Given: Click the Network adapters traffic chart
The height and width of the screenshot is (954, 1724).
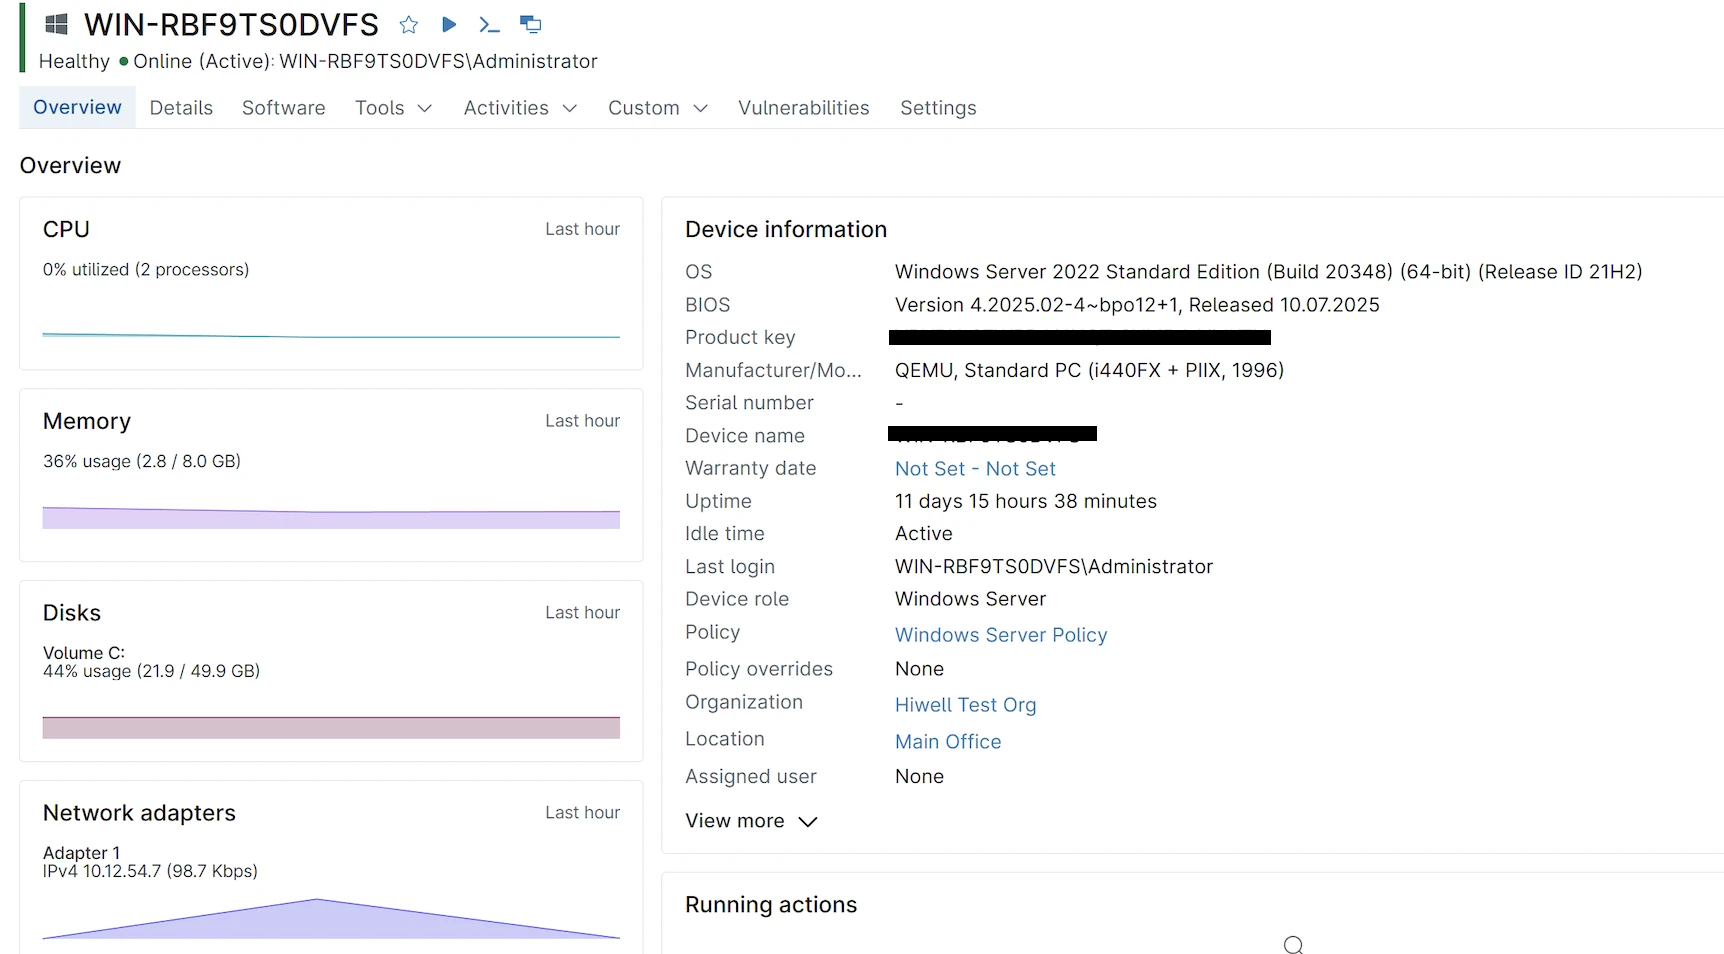Looking at the screenshot, I should coord(331,919).
